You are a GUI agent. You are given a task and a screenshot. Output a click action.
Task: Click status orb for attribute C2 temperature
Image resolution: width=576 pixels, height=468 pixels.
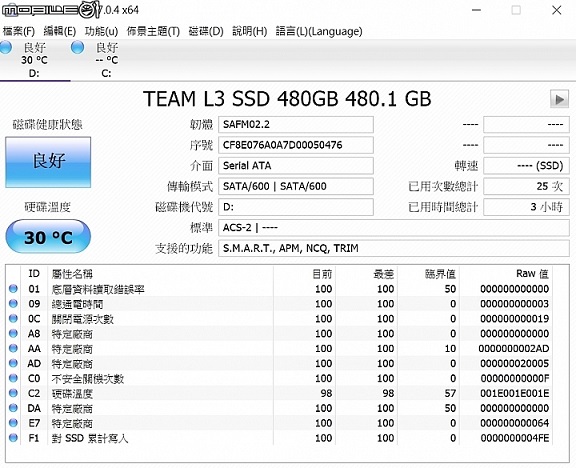coord(14,393)
